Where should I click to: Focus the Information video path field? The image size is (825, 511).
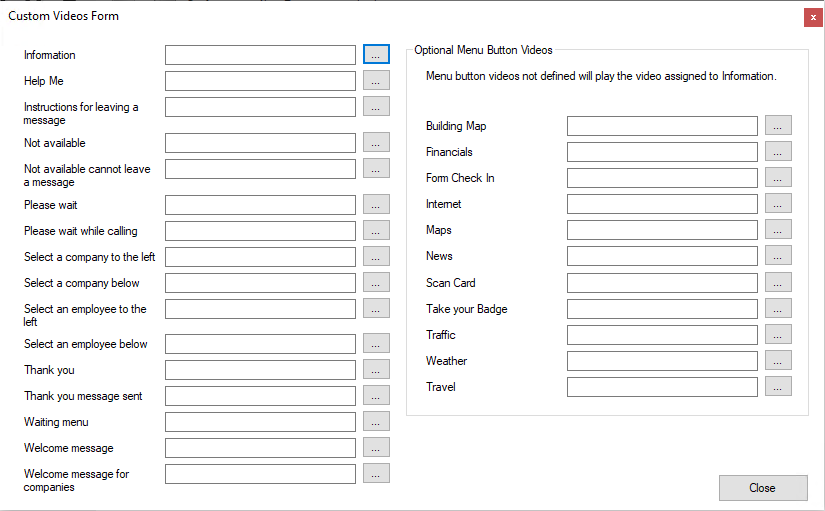(260, 55)
